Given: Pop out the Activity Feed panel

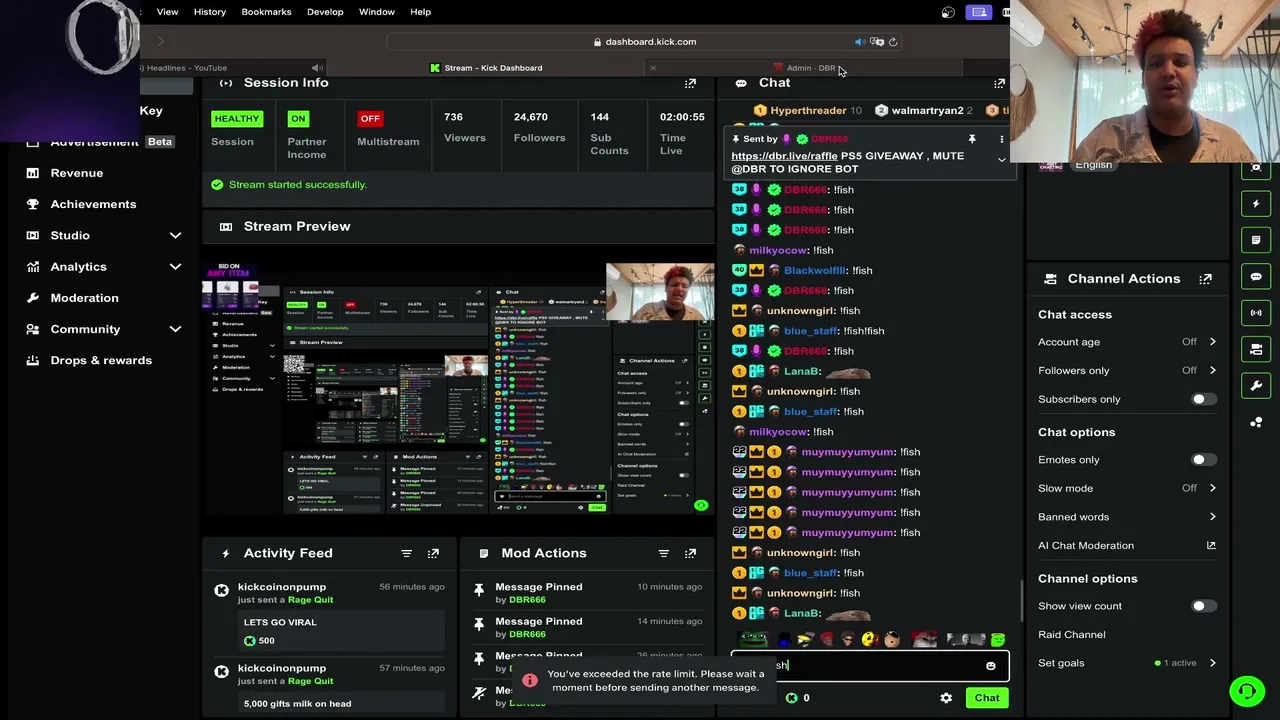Looking at the screenshot, I should 433,553.
